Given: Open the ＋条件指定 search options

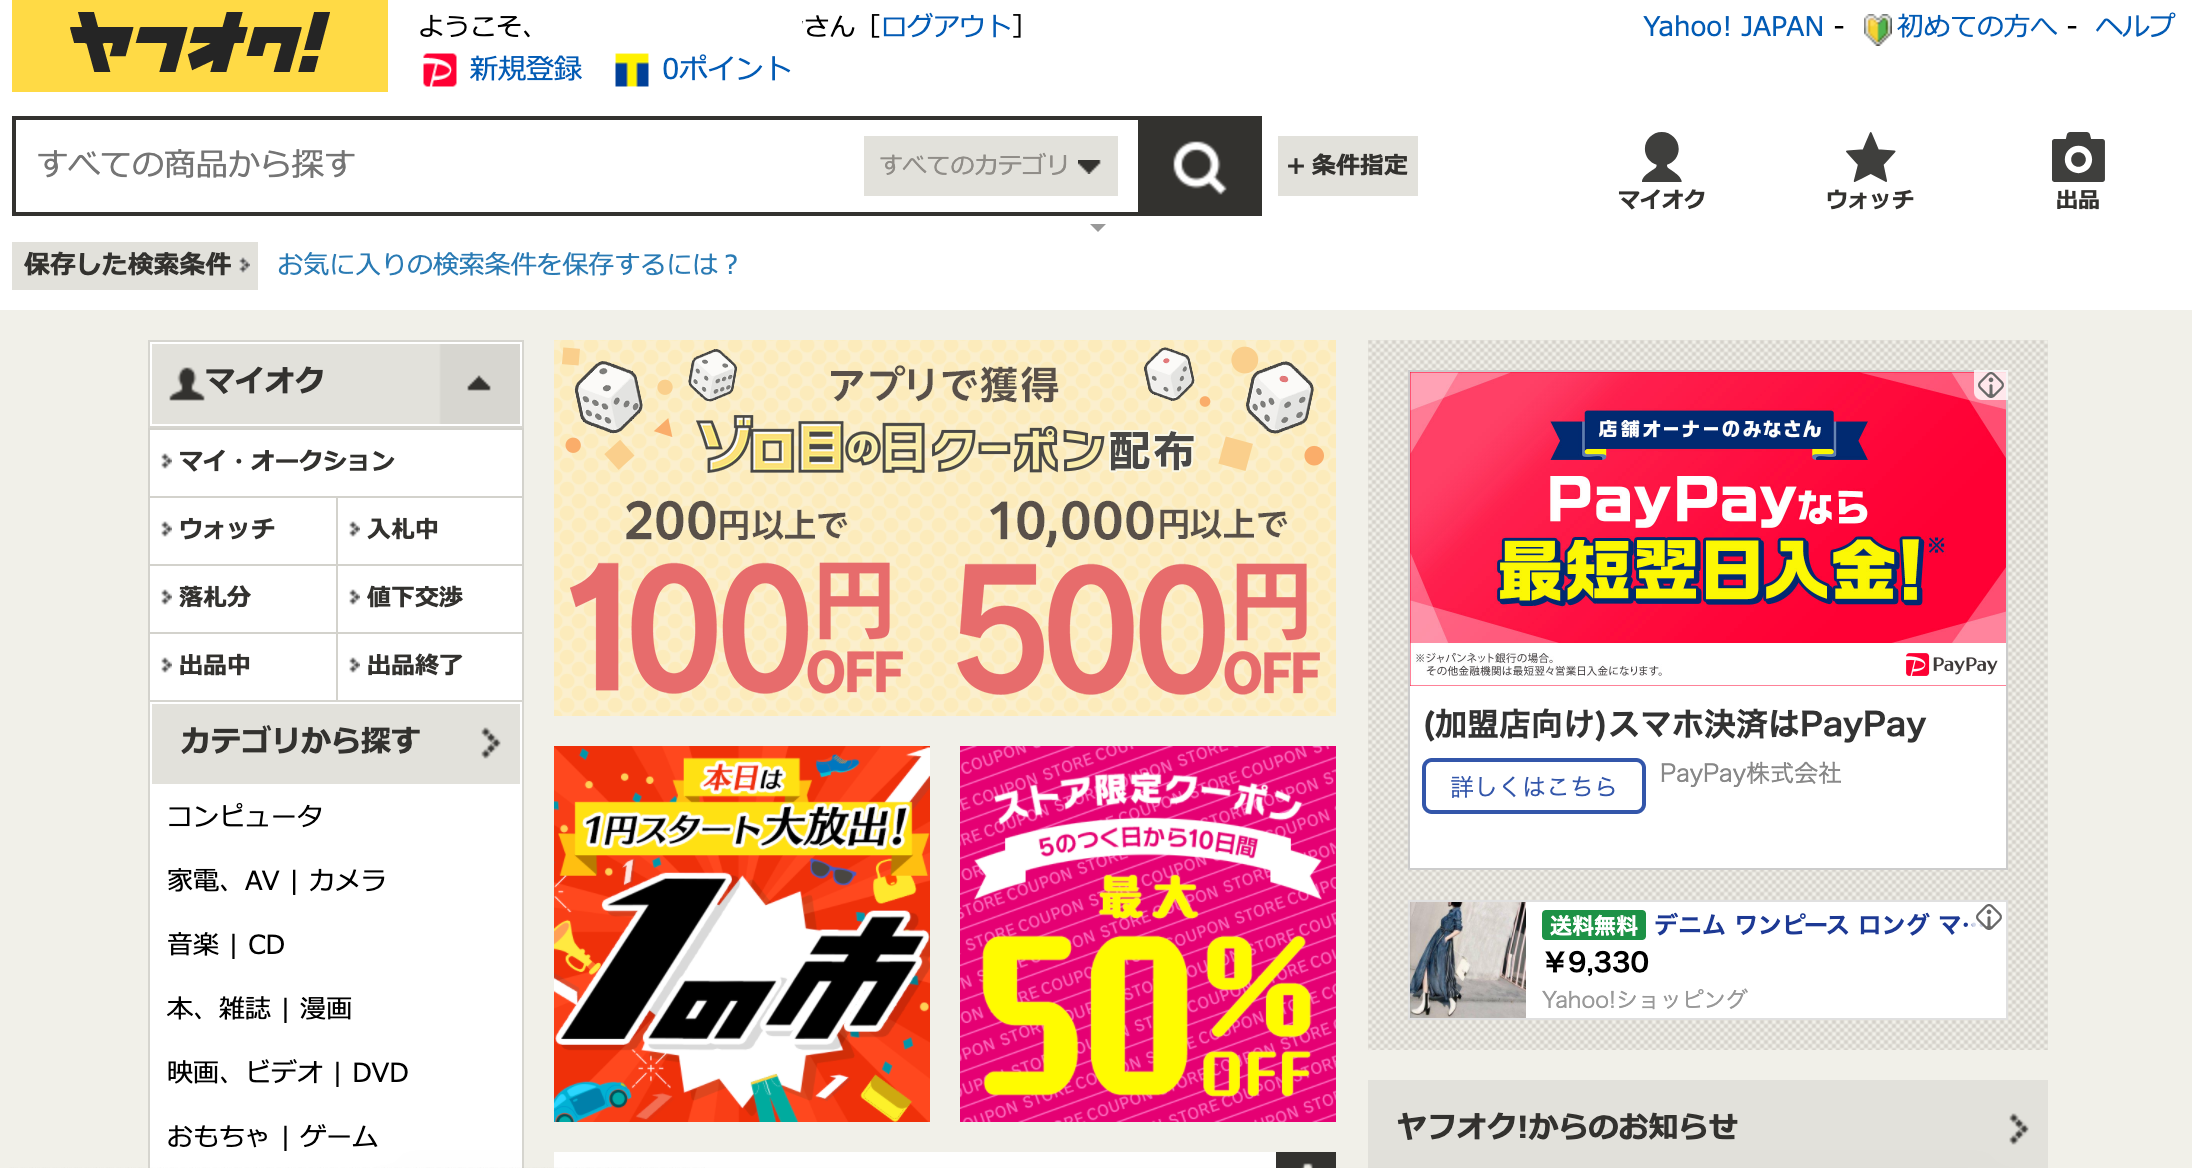Looking at the screenshot, I should 1347,165.
